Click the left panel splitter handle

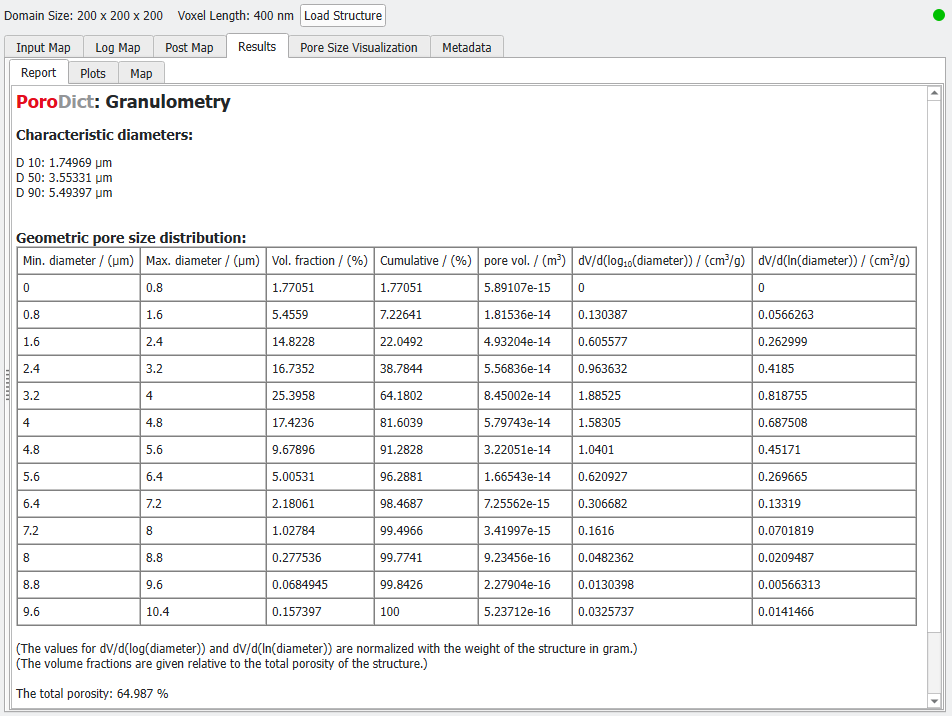(7, 385)
